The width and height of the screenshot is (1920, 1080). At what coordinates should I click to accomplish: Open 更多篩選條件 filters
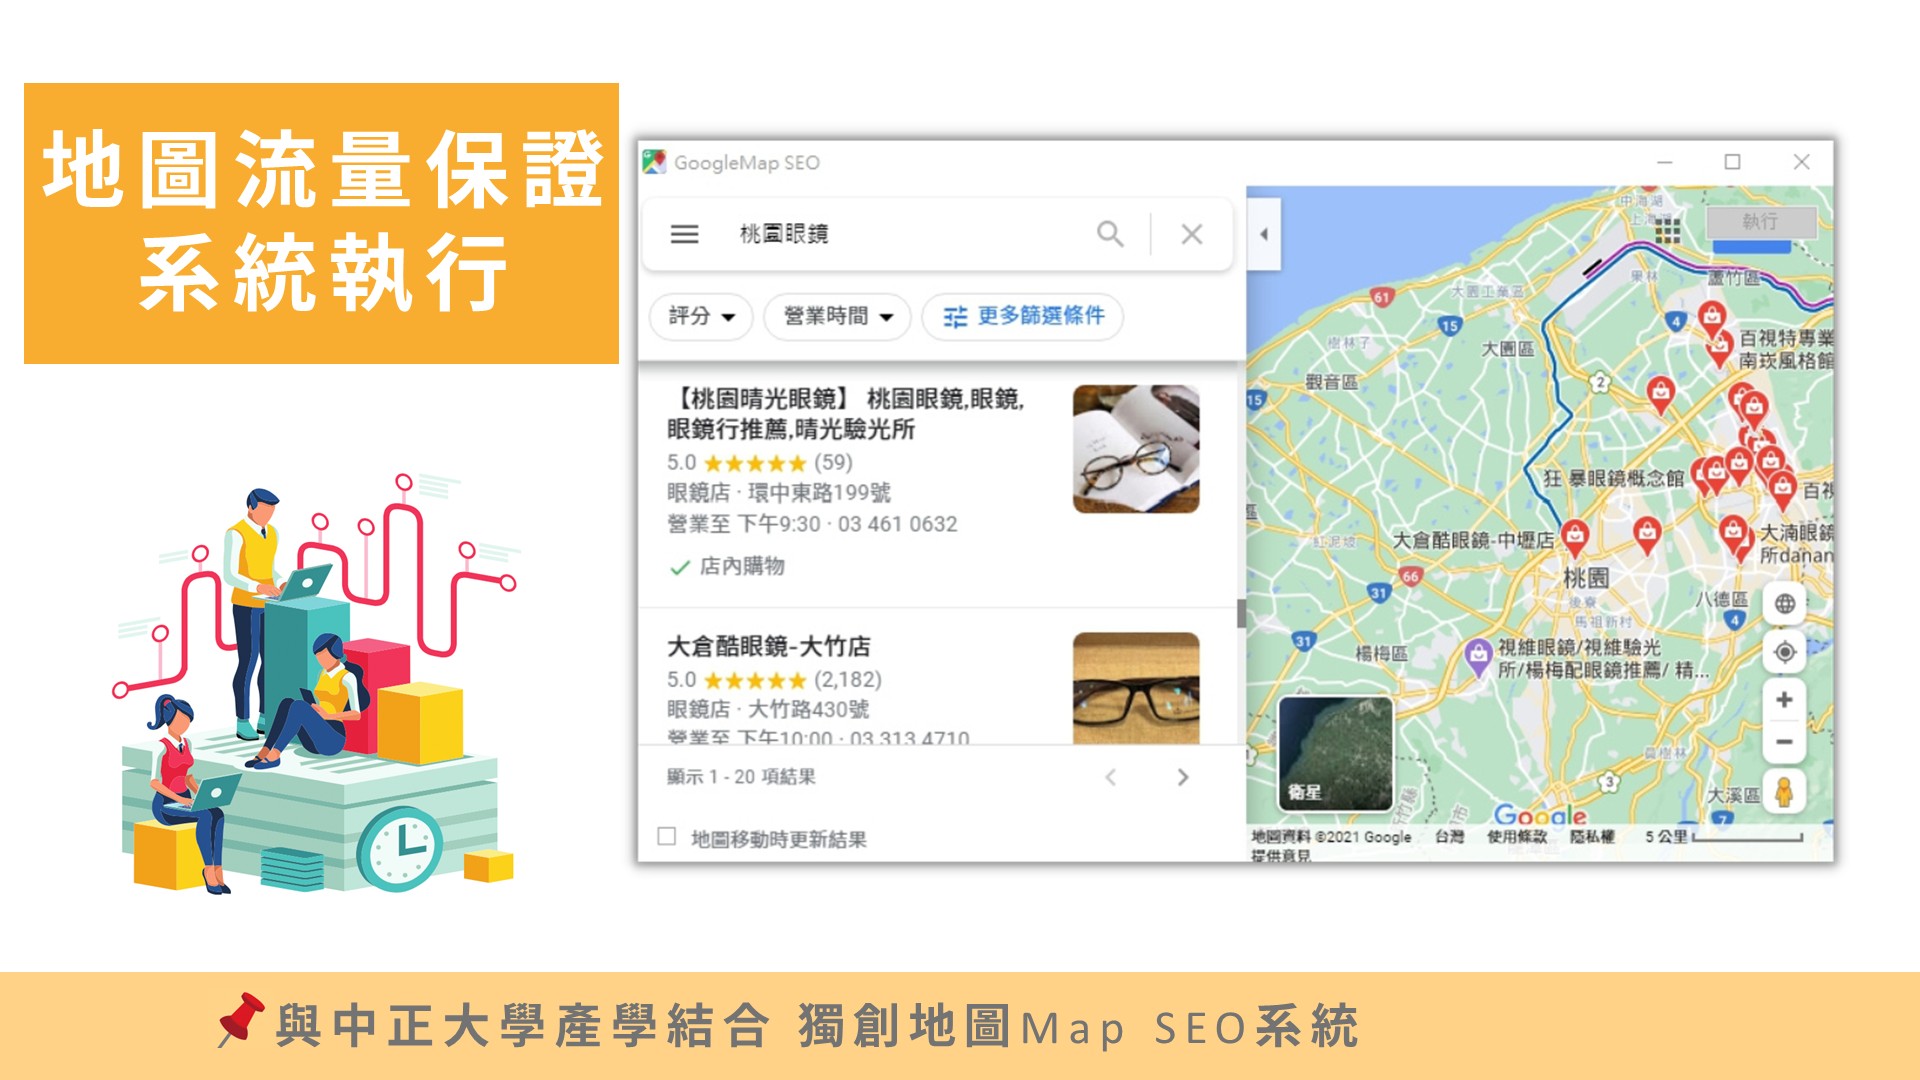pos(1023,316)
